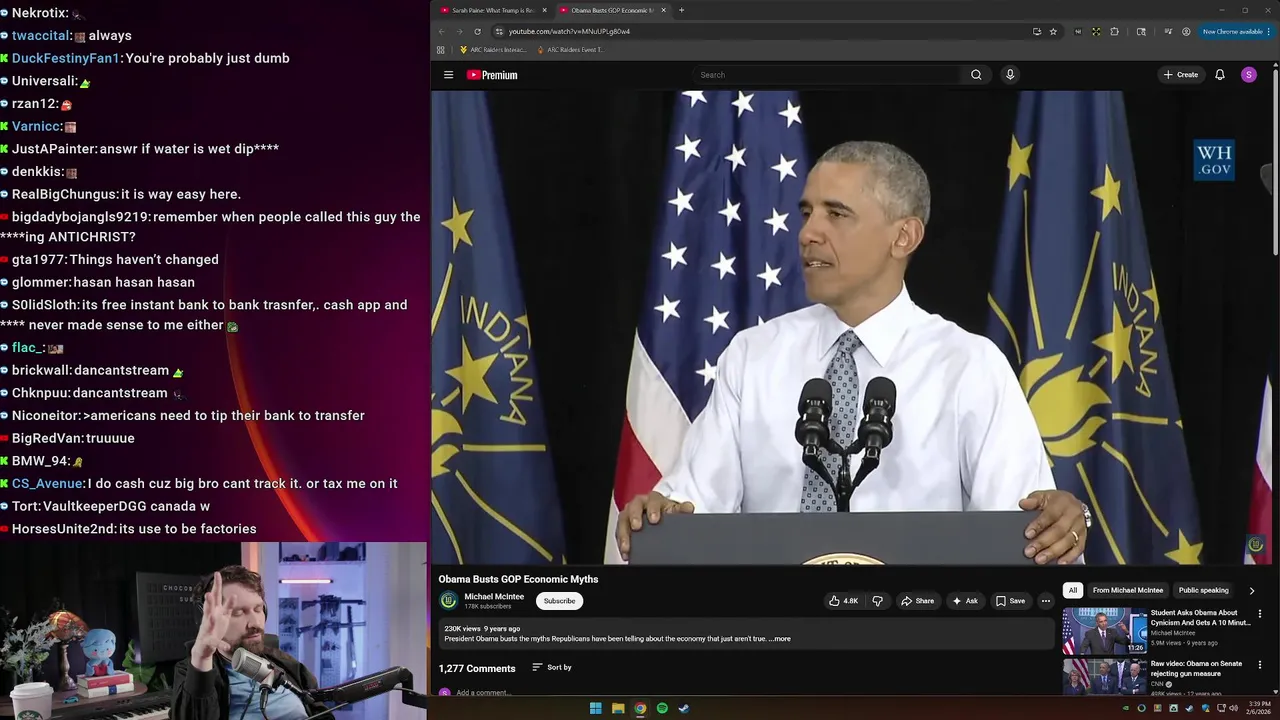Go to the YouTube Premium home logo
Viewport: 1280px width, 720px height.
492,75
